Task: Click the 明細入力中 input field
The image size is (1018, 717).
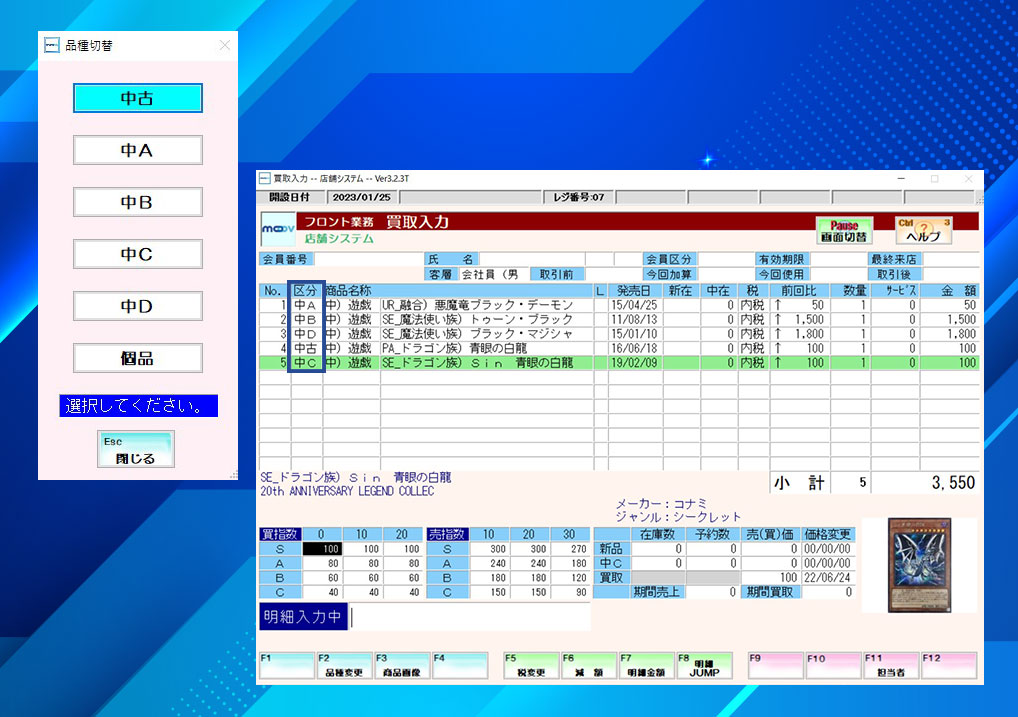Action: pos(470,617)
